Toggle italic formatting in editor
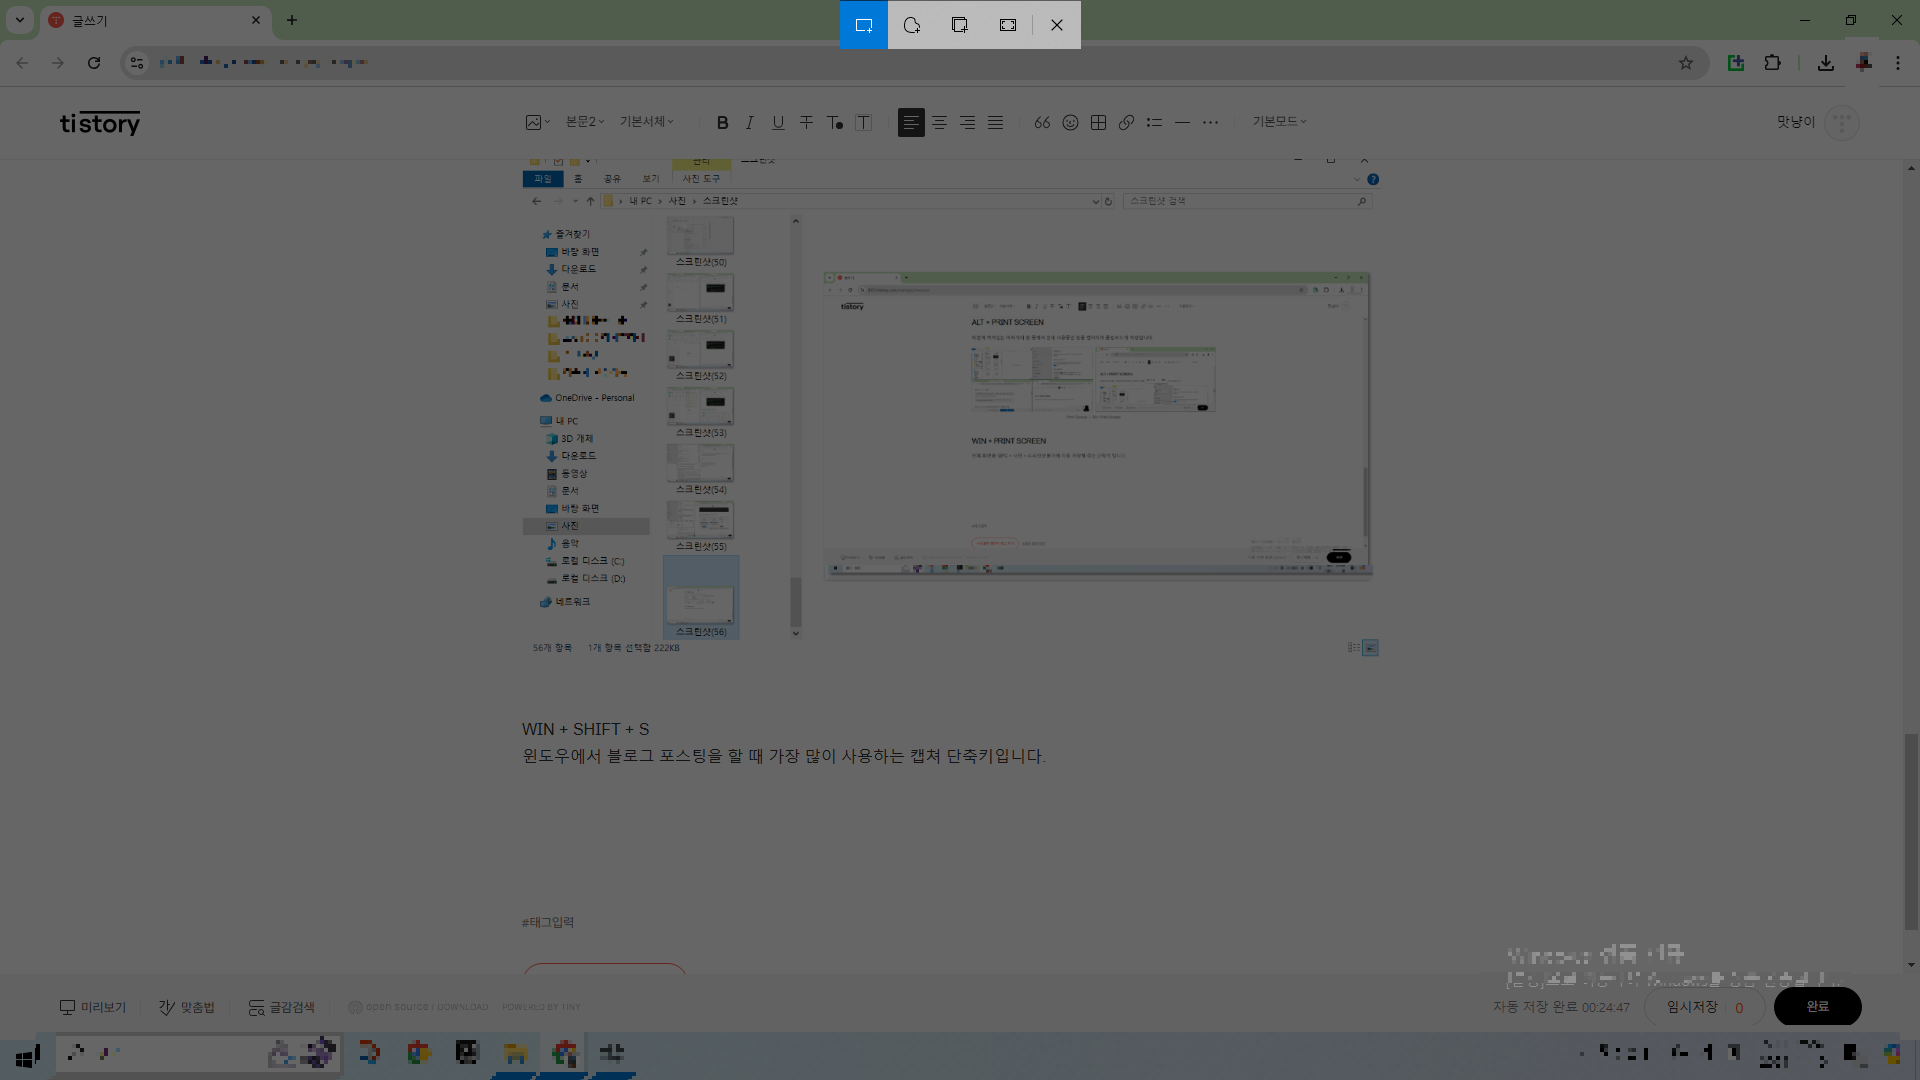This screenshot has height=1080, width=1920. tap(750, 122)
